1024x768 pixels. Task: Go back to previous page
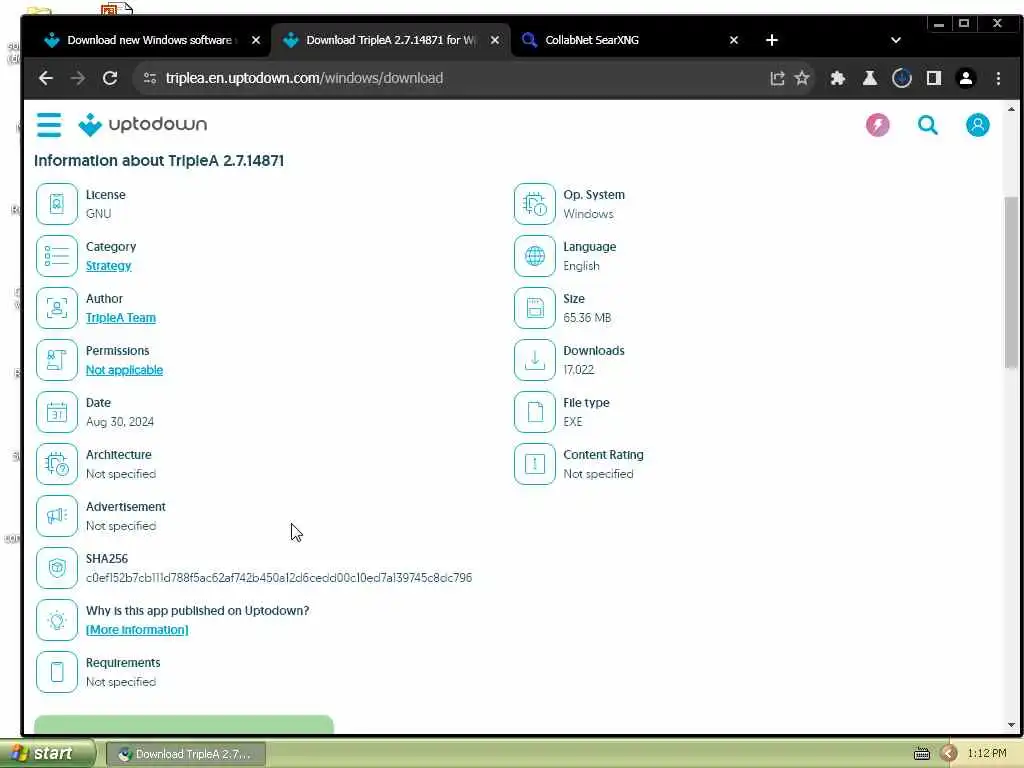(x=46, y=78)
